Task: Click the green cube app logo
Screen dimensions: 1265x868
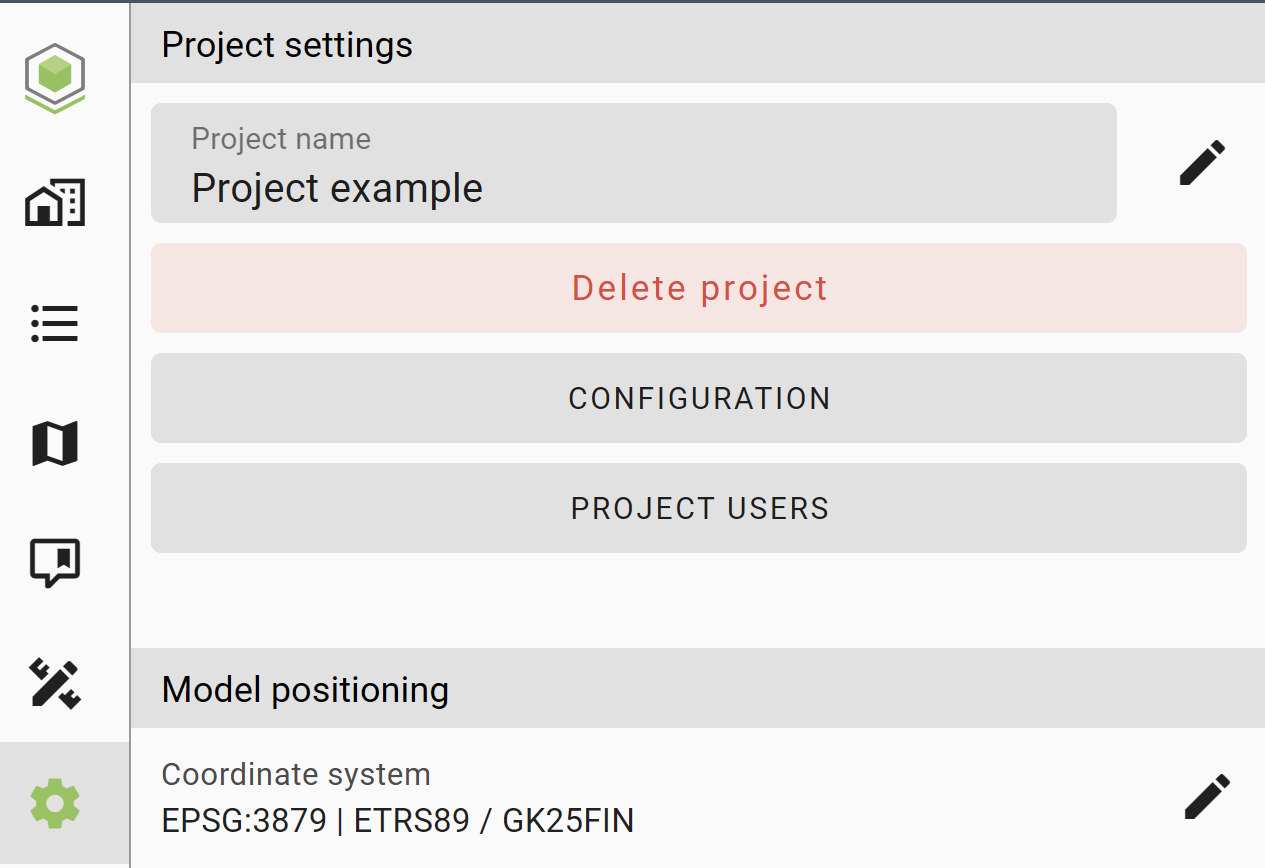Action: [x=55, y=77]
